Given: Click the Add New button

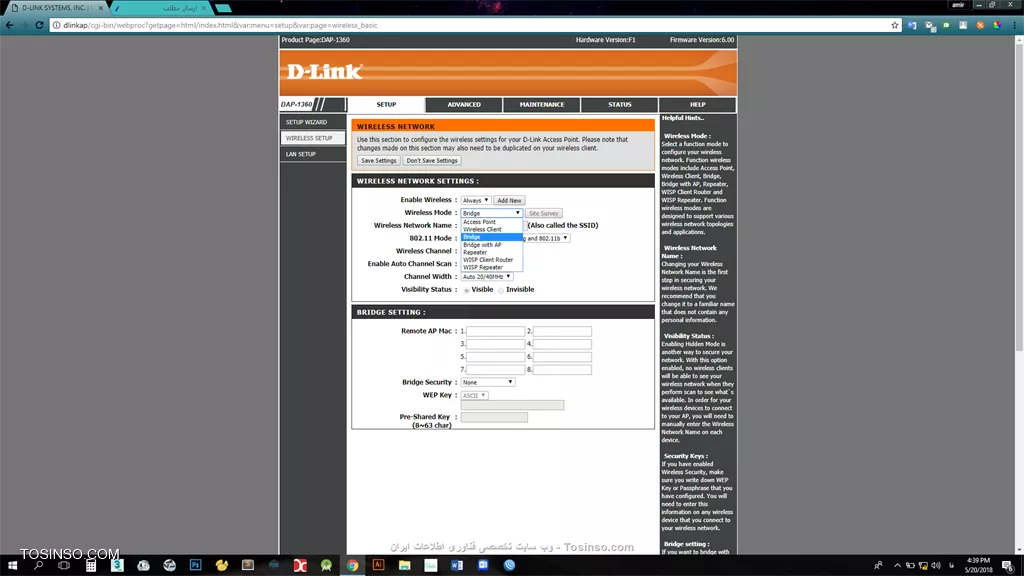Looking at the screenshot, I should 509,200.
